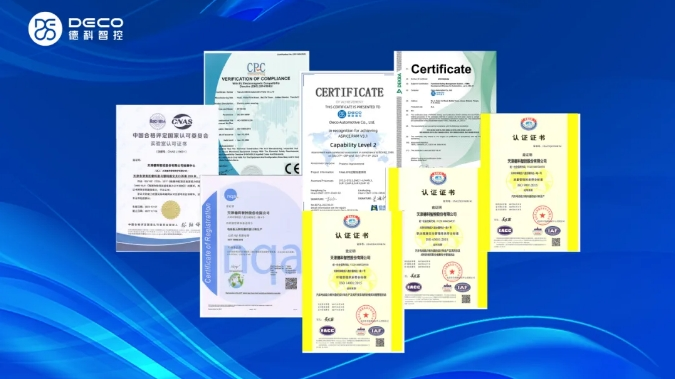Open the DEKRA Certificate document
Screen dimensions: 675x379
click(445, 109)
